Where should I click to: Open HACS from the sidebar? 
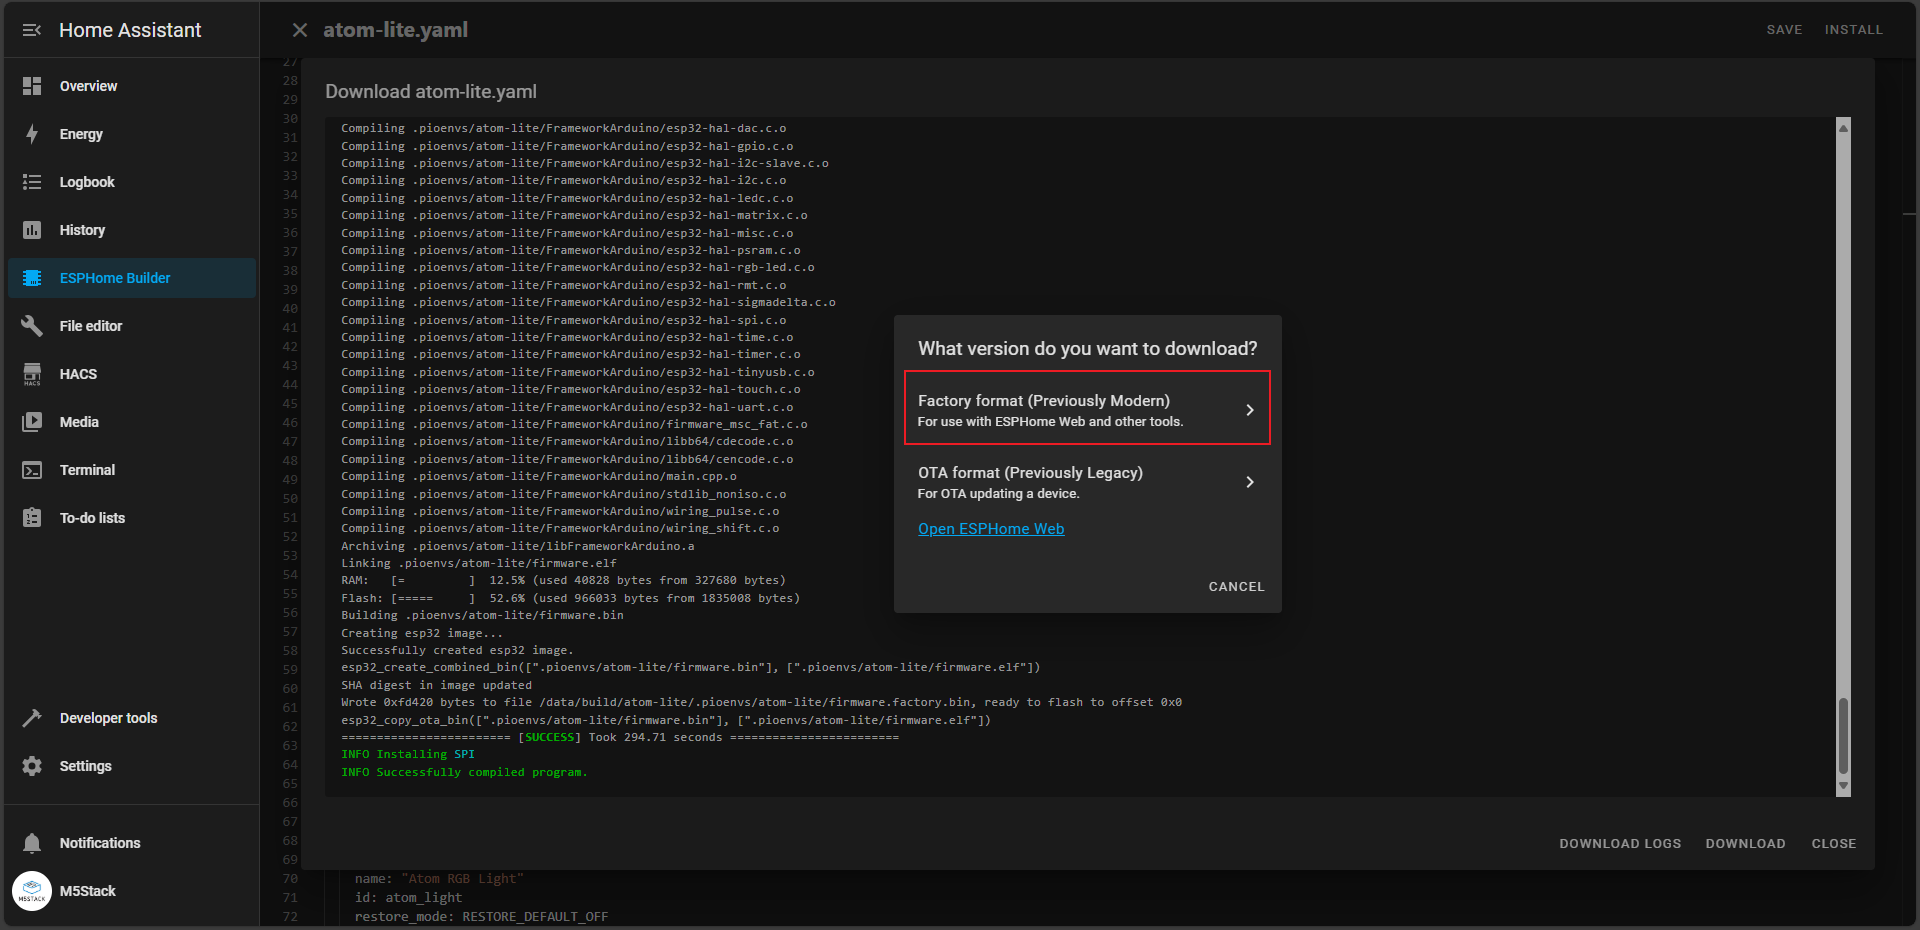coord(131,374)
